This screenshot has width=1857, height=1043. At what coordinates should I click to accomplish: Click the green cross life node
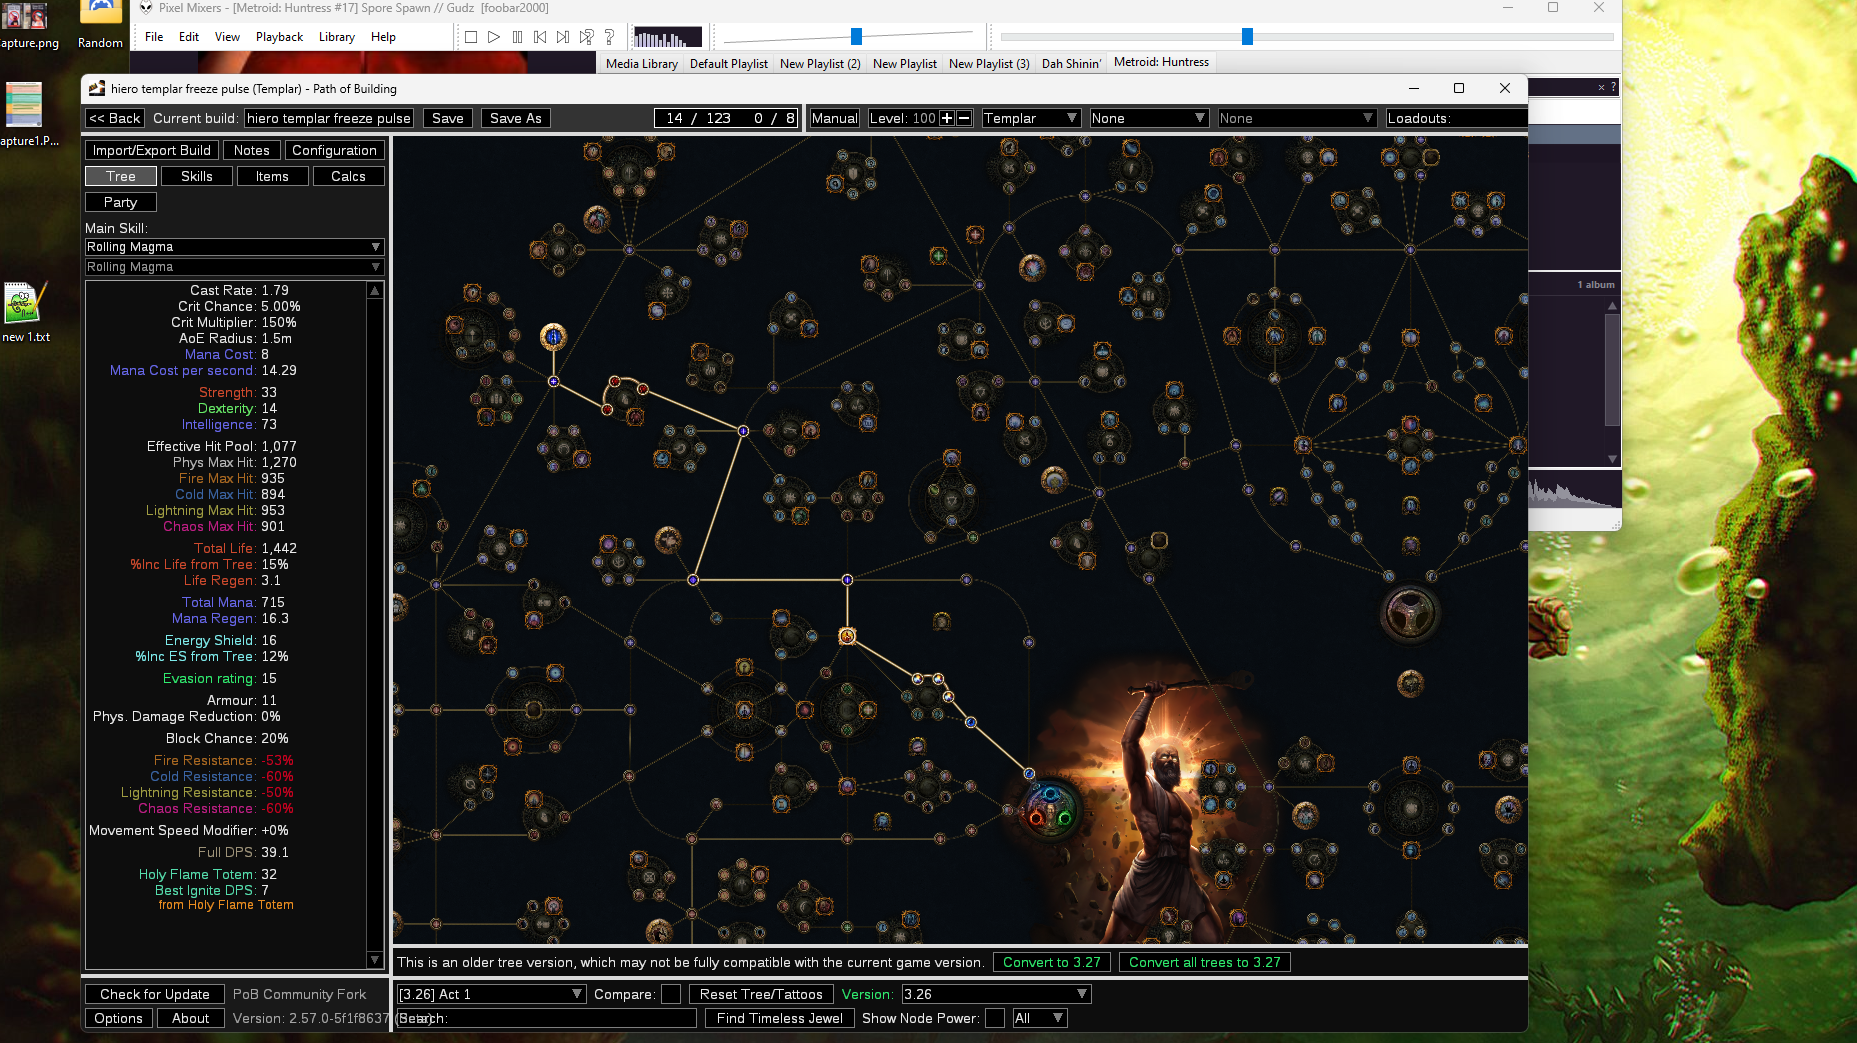pos(938,256)
